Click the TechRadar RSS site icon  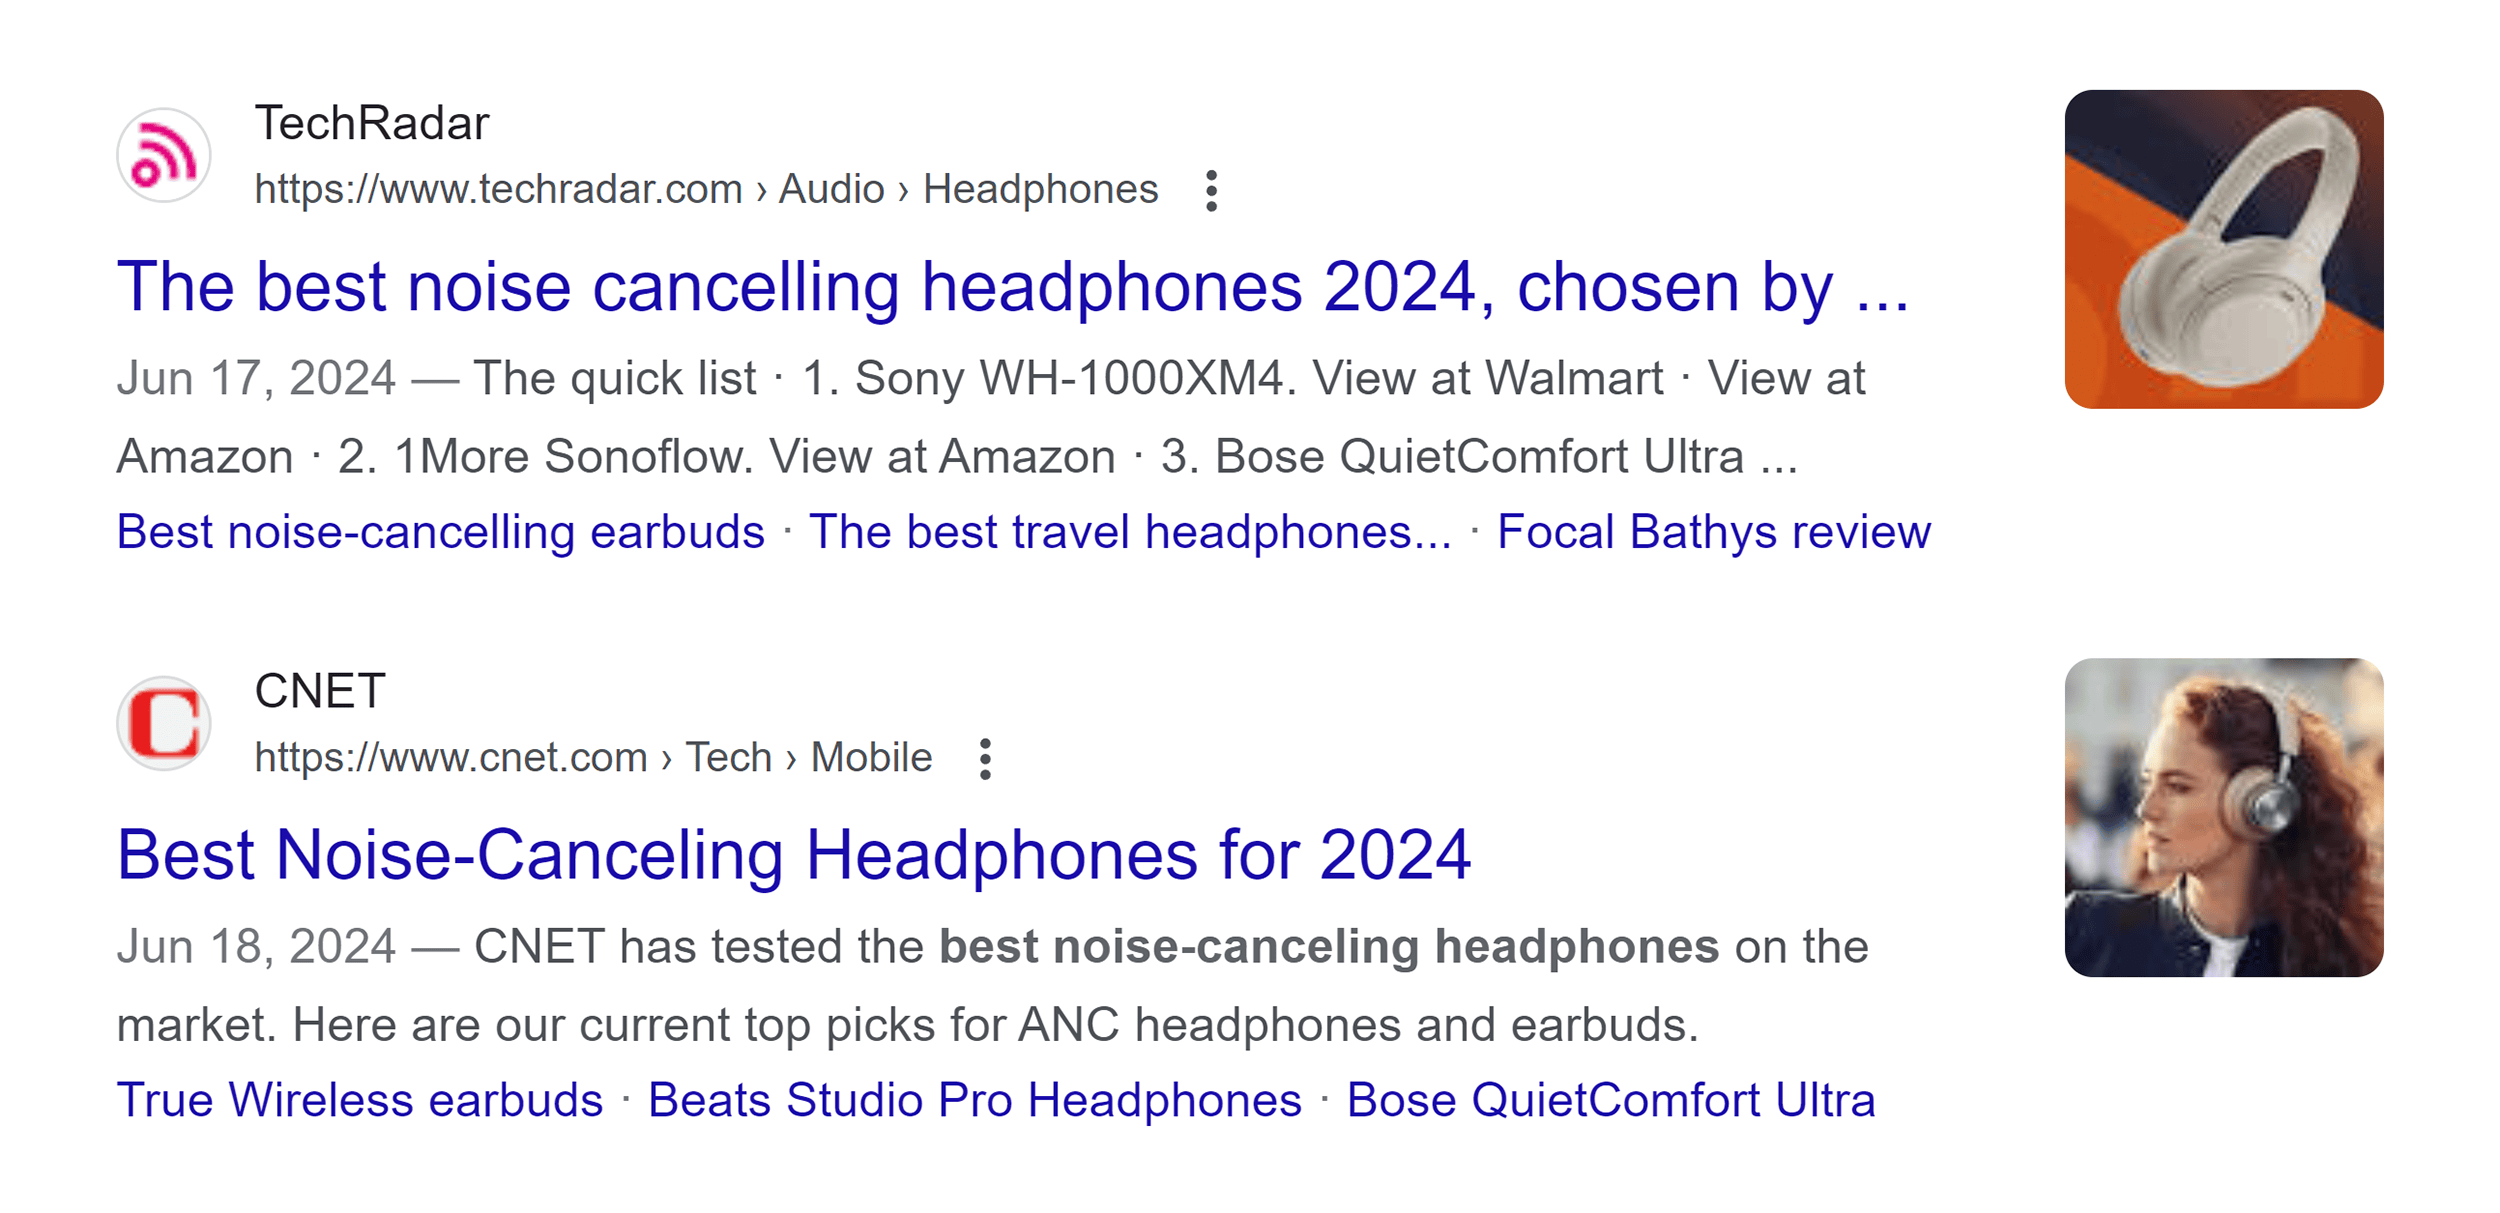pyautogui.click(x=163, y=155)
